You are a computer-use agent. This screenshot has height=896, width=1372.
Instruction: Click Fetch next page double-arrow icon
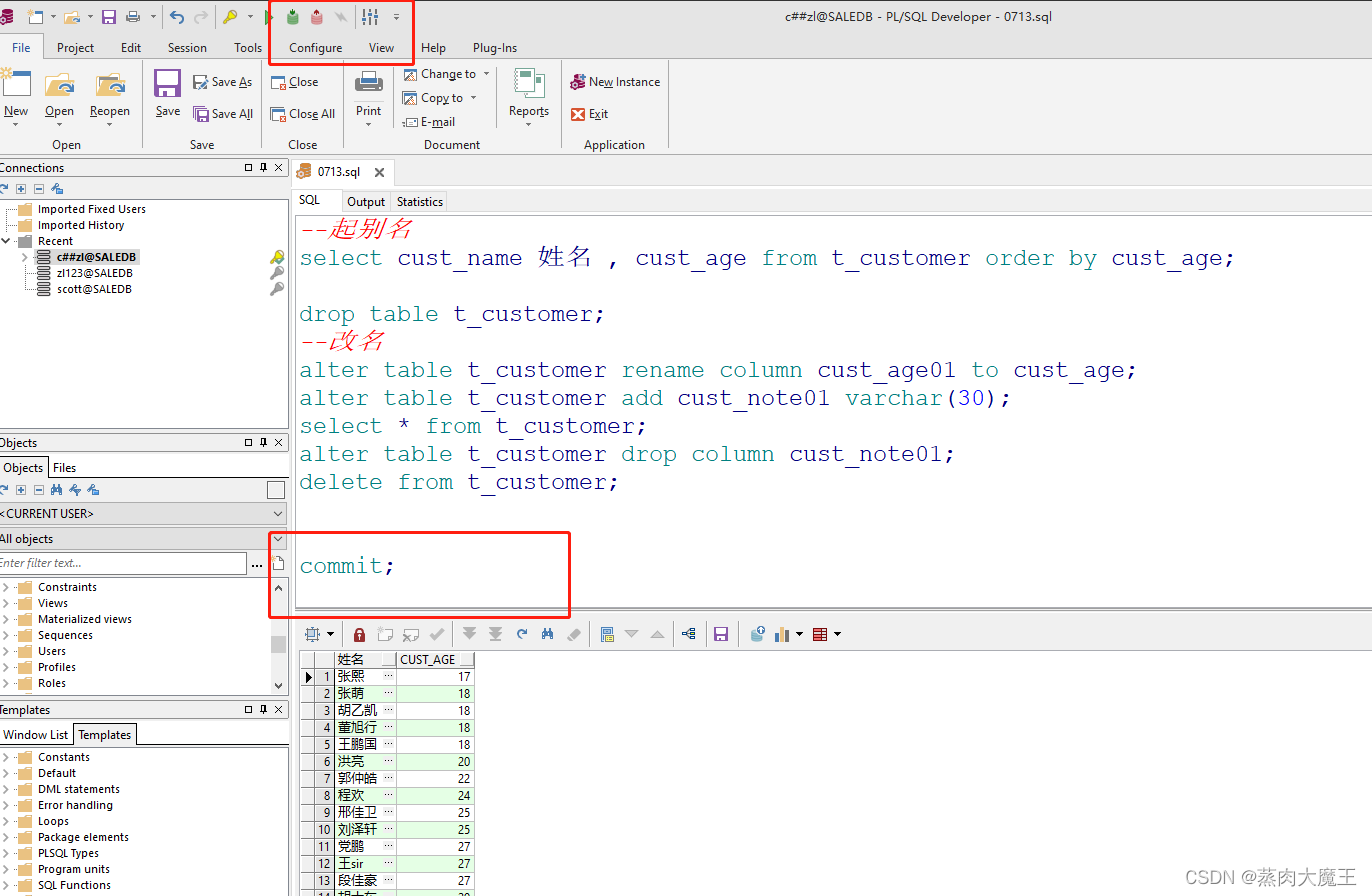pos(470,634)
